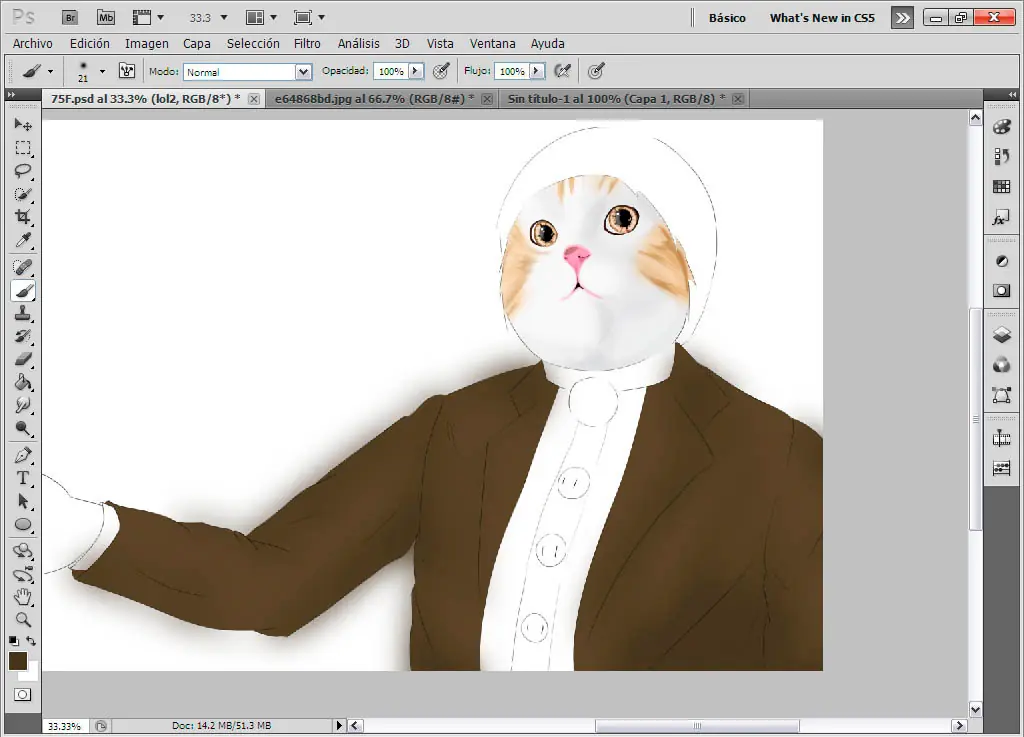Viewport: 1024px width, 737px height.
Task: Select the Path Selection tool
Action: [x=23, y=501]
